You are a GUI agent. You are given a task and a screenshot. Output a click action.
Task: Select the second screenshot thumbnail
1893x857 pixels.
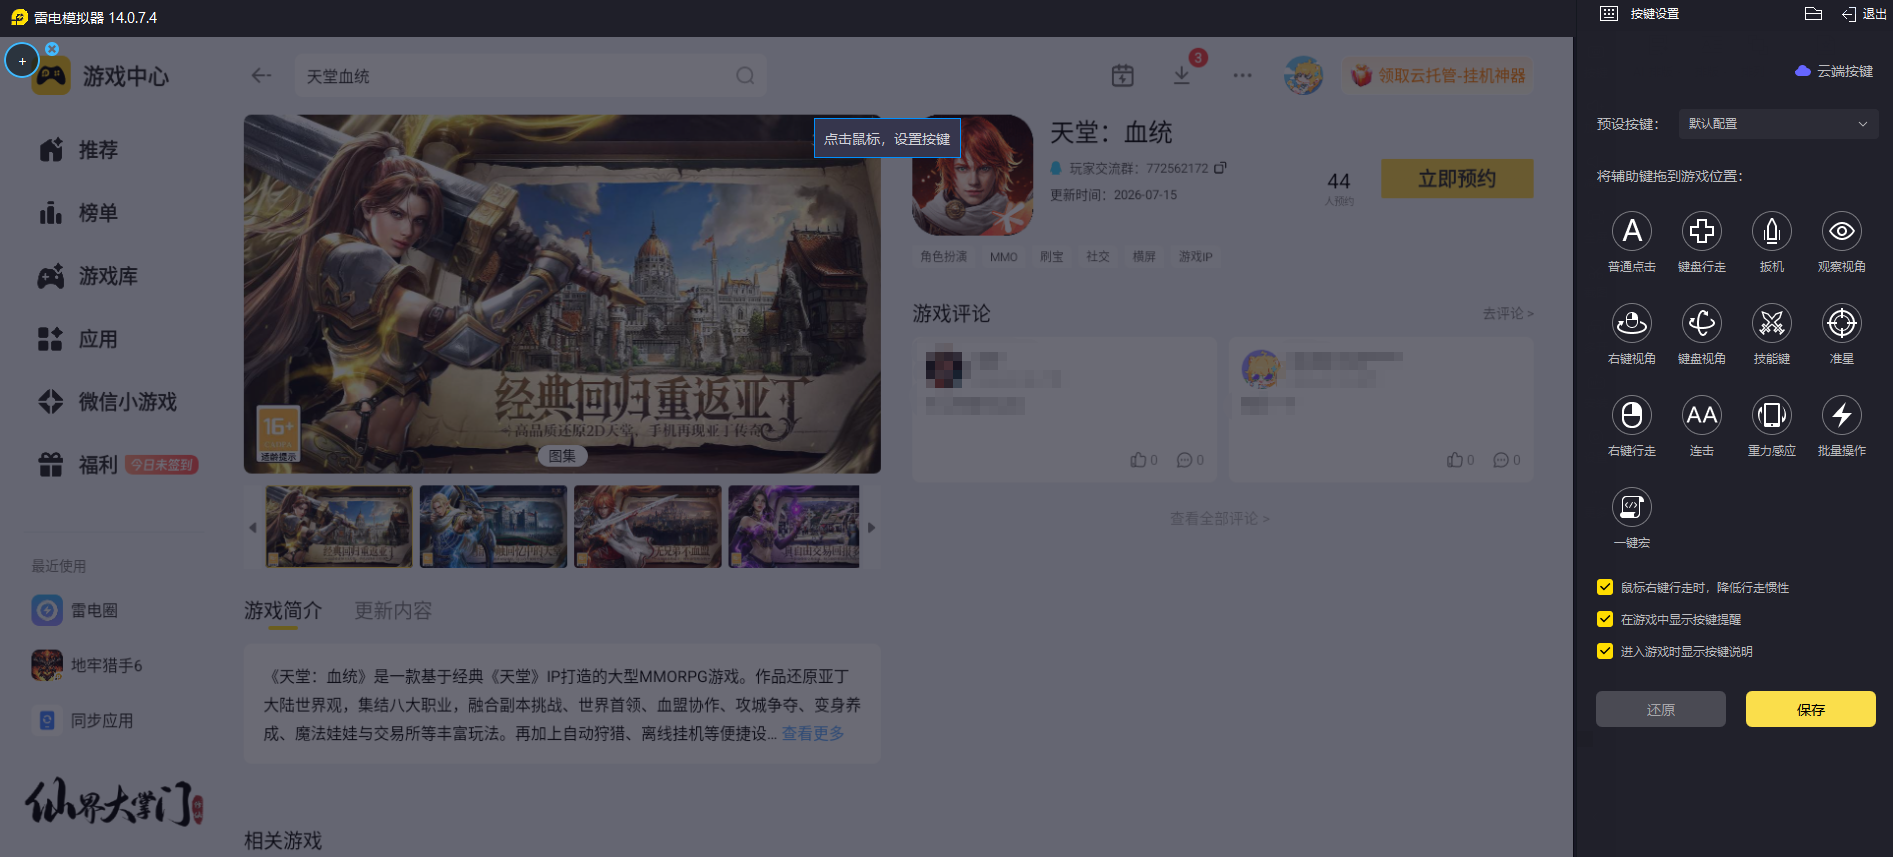(x=493, y=527)
